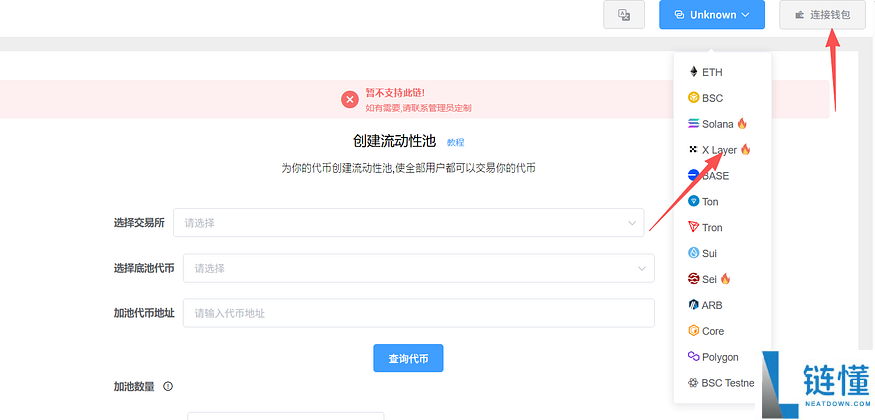Click the BSC yellow cube icon
Viewport: 875px width, 420px height.
(x=694, y=98)
